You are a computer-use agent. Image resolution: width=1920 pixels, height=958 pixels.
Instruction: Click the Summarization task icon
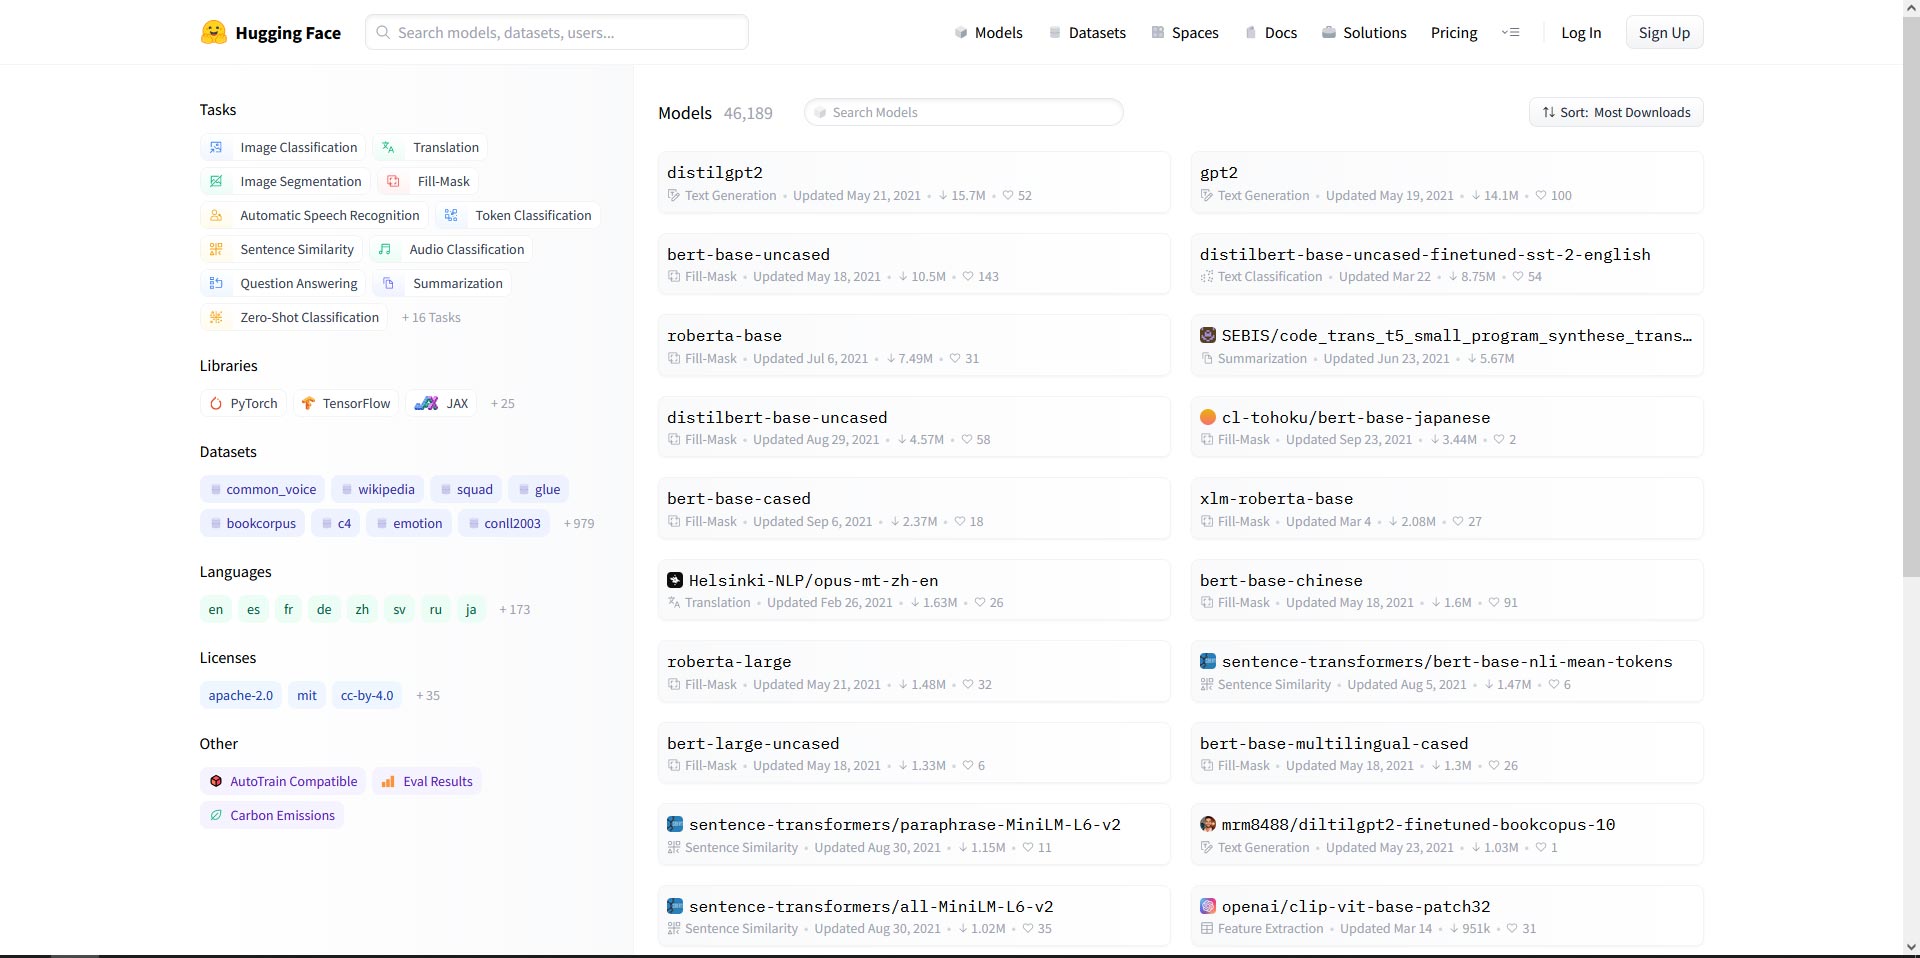(x=388, y=283)
